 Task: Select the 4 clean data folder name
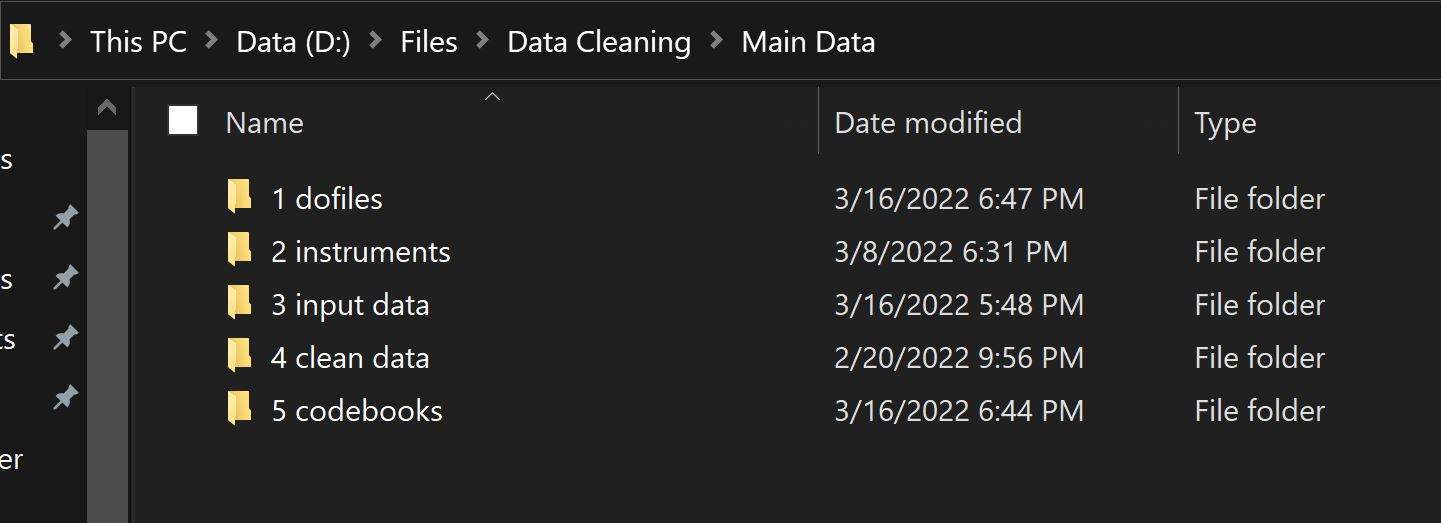350,357
